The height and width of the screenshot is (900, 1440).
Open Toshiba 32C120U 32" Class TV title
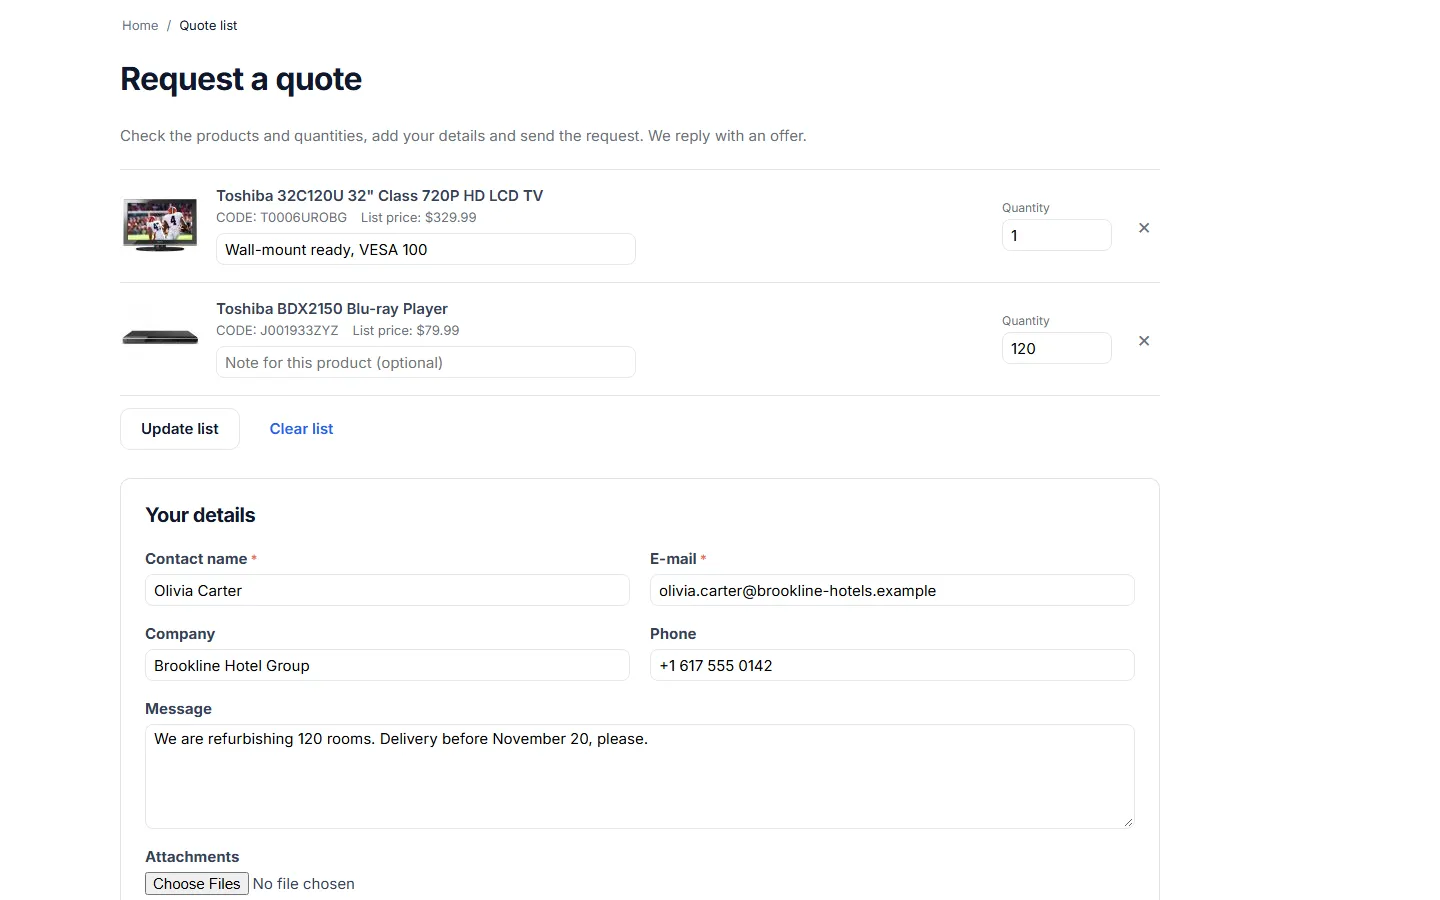(x=380, y=196)
